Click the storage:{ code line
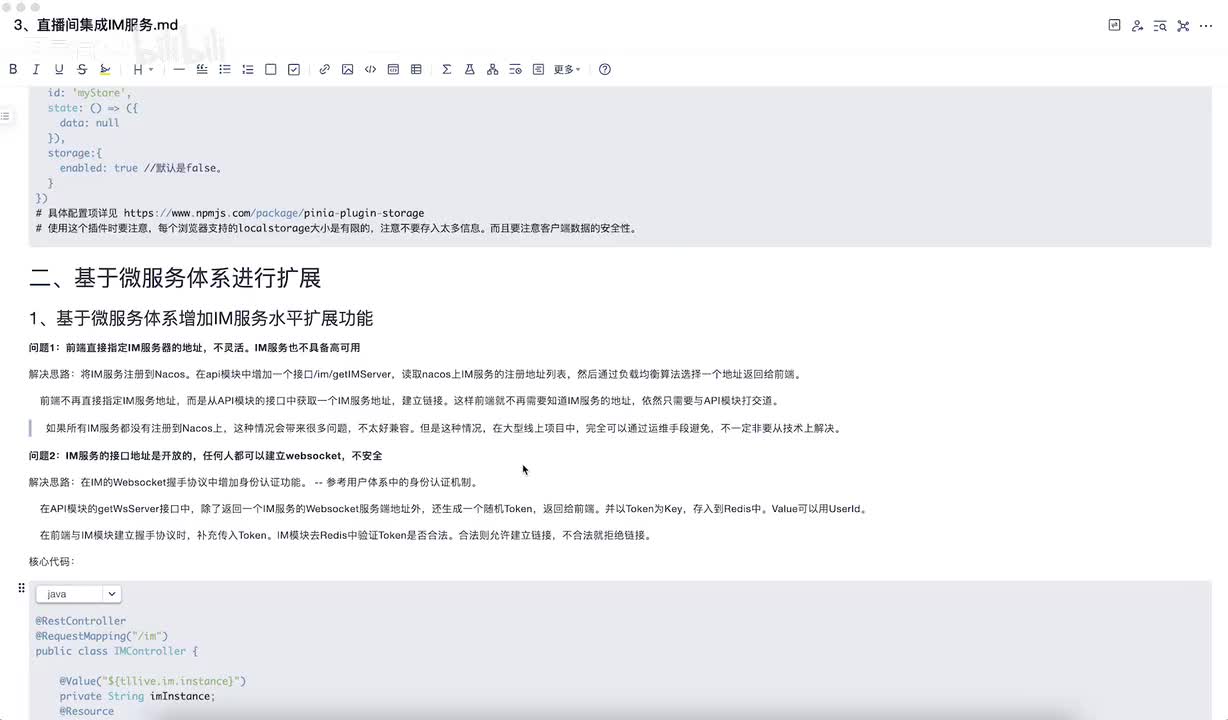 click(75, 153)
